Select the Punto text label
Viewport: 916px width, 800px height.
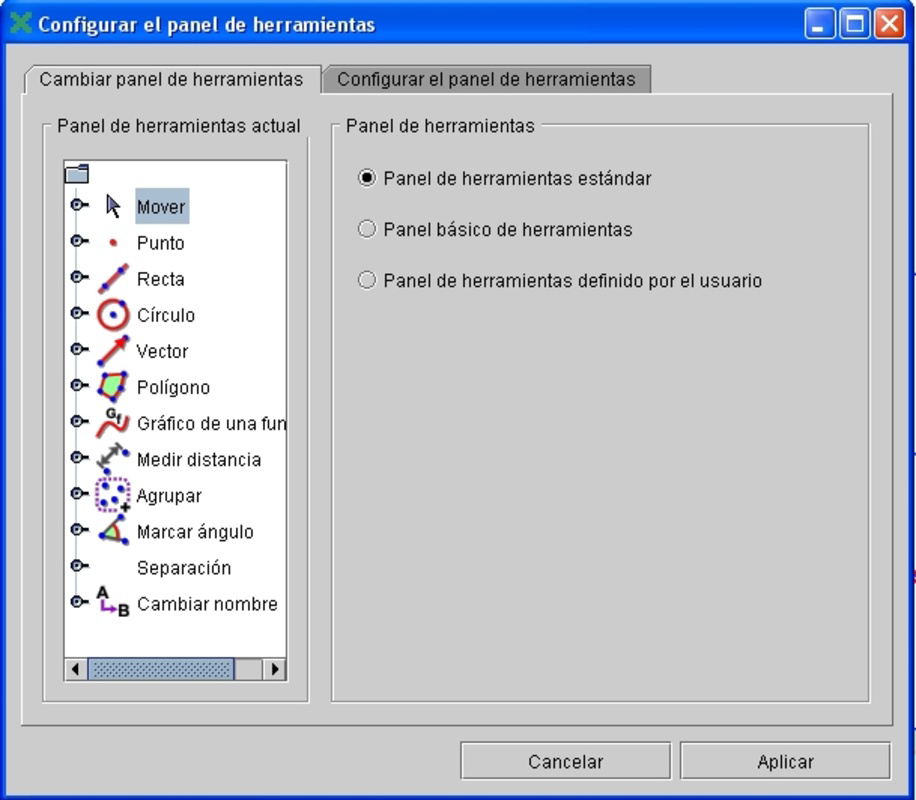(161, 243)
